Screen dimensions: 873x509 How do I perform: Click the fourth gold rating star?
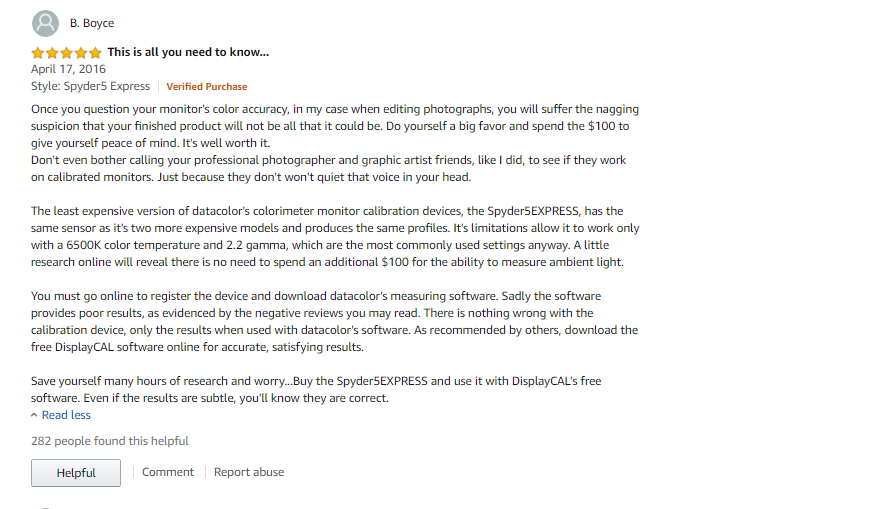[81, 53]
